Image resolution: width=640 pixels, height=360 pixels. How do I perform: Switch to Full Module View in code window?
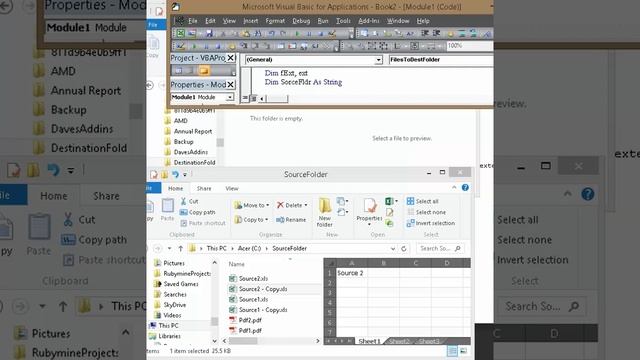pos(253,98)
